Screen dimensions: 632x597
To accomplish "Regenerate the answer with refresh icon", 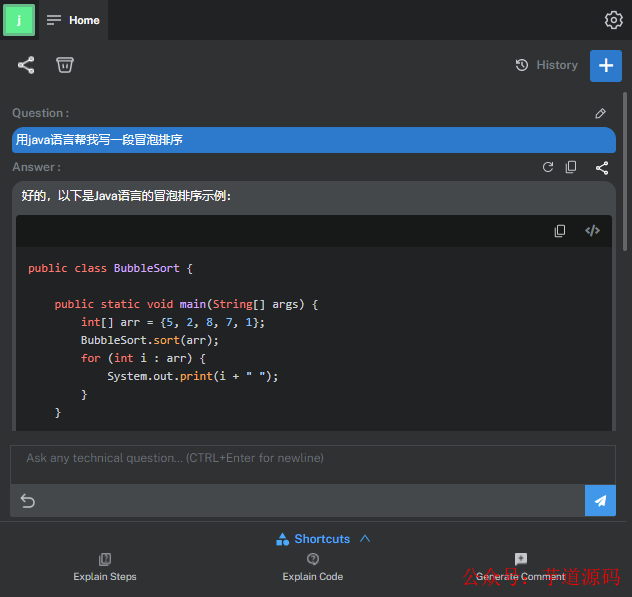I will pyautogui.click(x=548, y=167).
